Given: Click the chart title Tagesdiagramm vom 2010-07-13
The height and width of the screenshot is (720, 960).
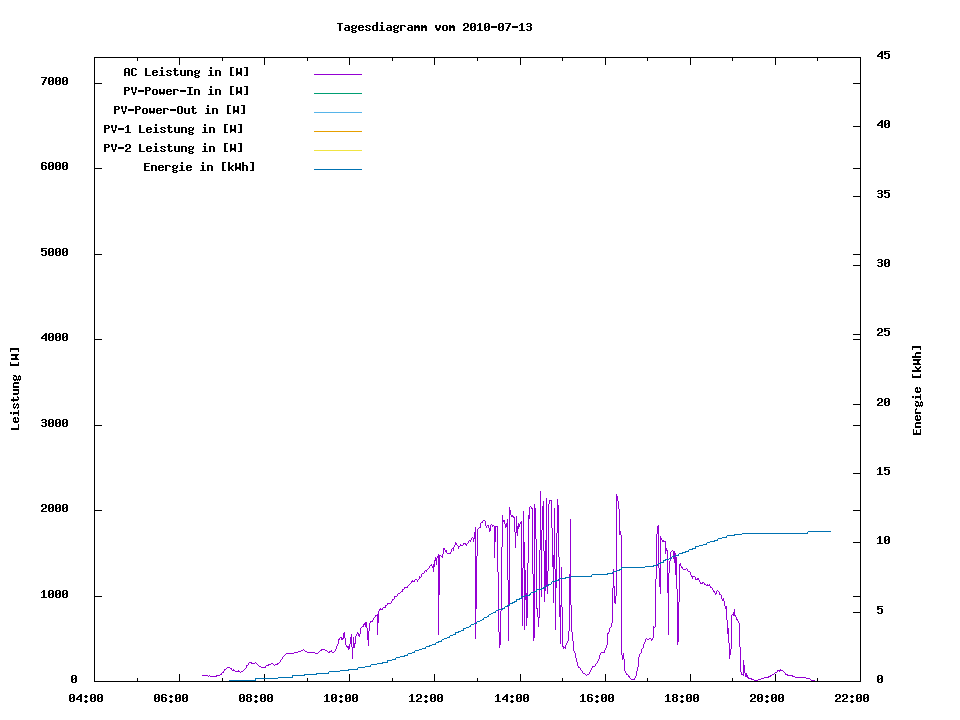Looking at the screenshot, I should tap(434, 27).
